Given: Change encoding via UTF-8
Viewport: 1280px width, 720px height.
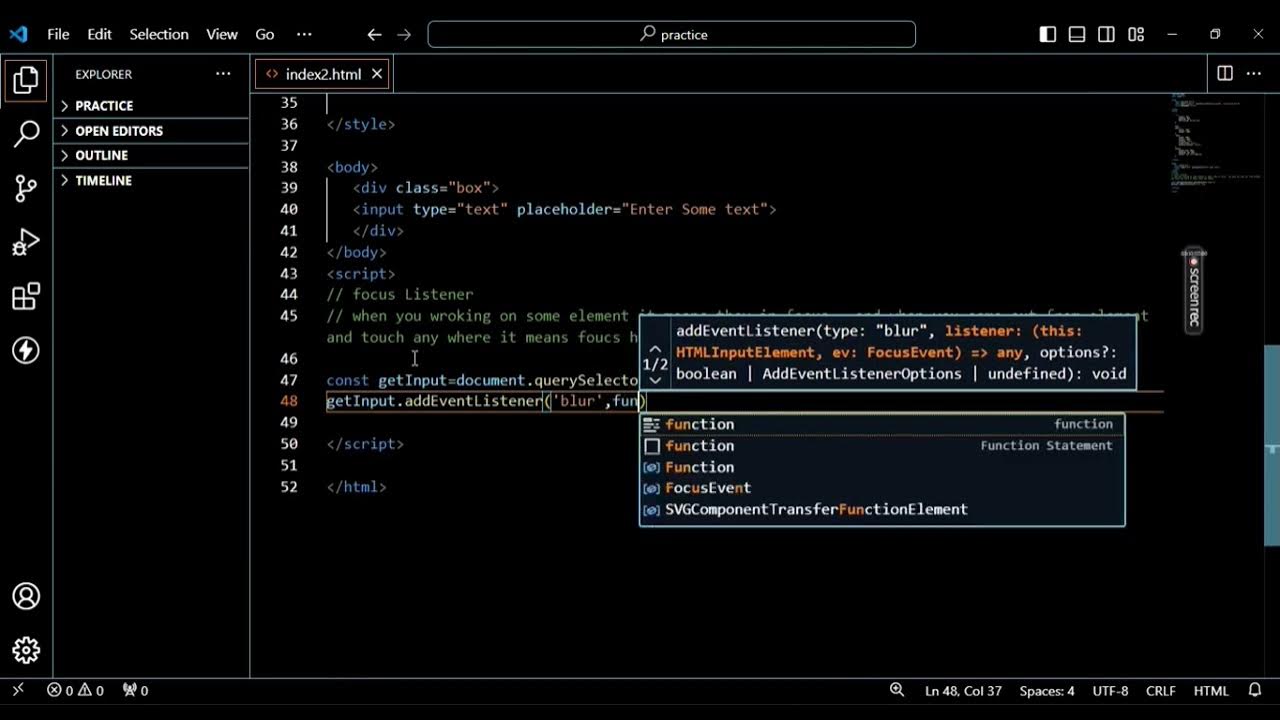Looking at the screenshot, I should pyautogui.click(x=1111, y=690).
